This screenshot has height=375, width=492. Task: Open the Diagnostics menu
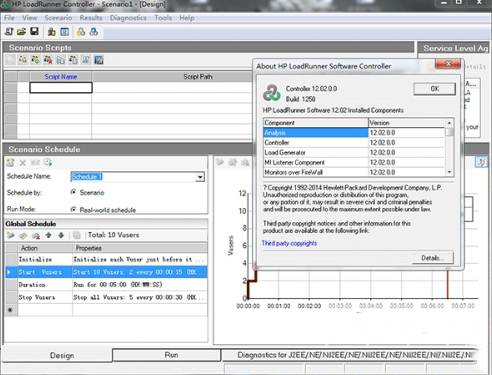pos(128,18)
